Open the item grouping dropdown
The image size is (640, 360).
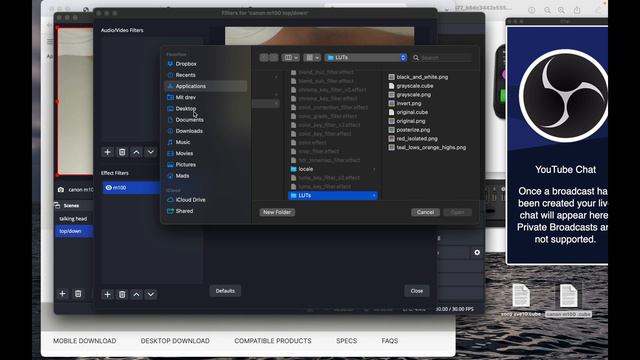tap(312, 58)
